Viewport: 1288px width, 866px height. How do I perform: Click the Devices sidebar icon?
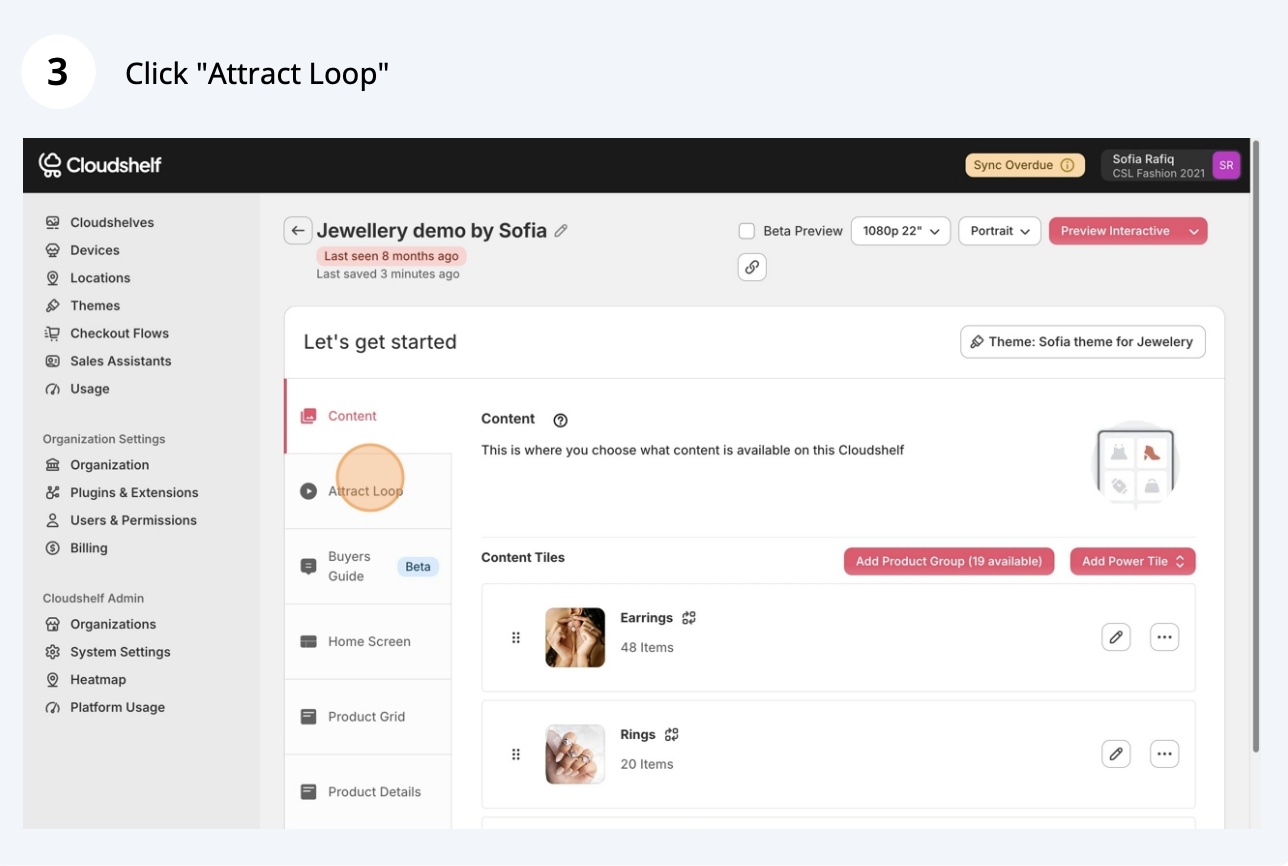coord(53,250)
